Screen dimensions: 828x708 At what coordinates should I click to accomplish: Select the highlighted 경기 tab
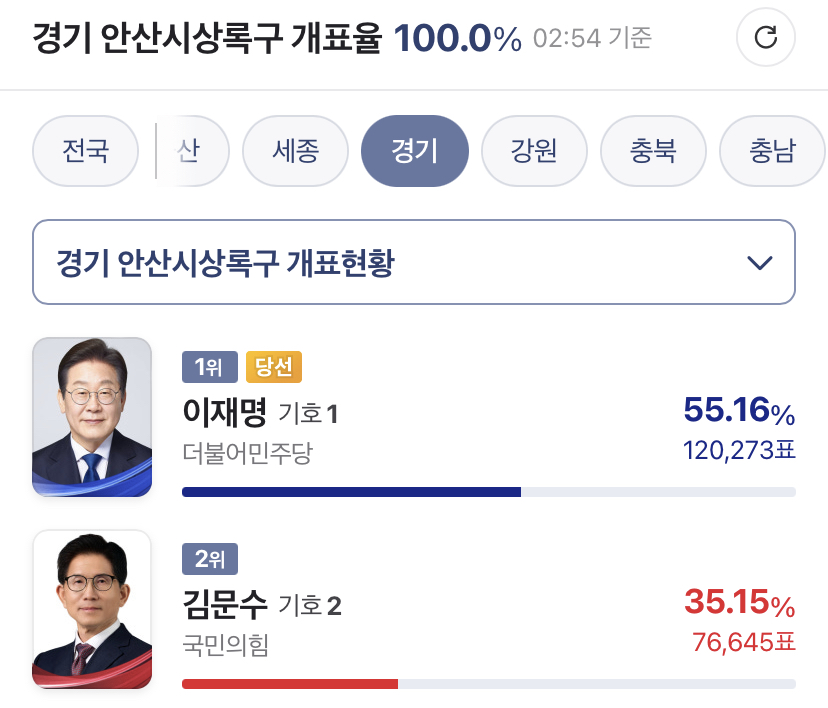(x=414, y=152)
